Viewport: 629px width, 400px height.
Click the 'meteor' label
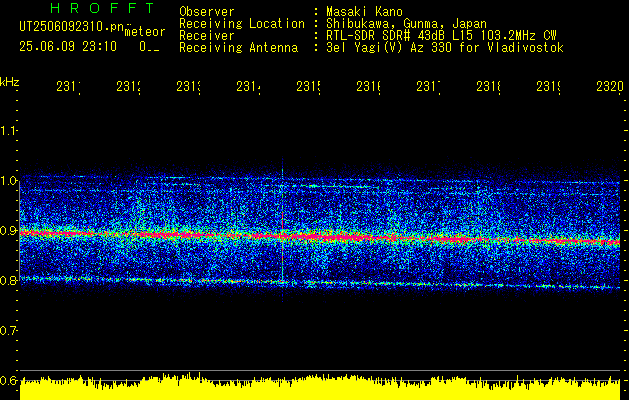point(145,32)
